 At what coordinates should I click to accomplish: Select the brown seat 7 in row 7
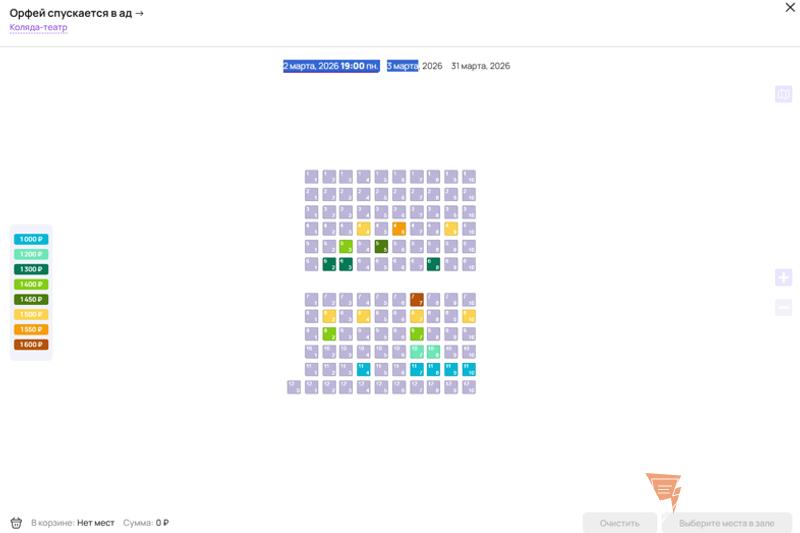coord(417,299)
